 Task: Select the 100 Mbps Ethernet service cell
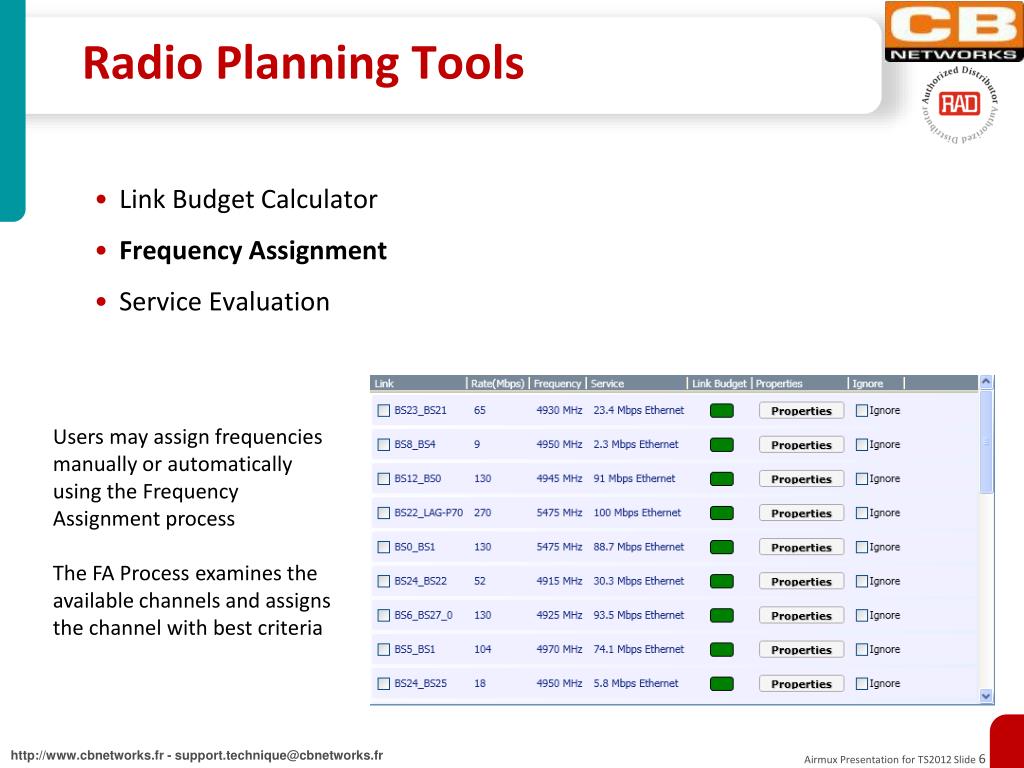coord(637,513)
